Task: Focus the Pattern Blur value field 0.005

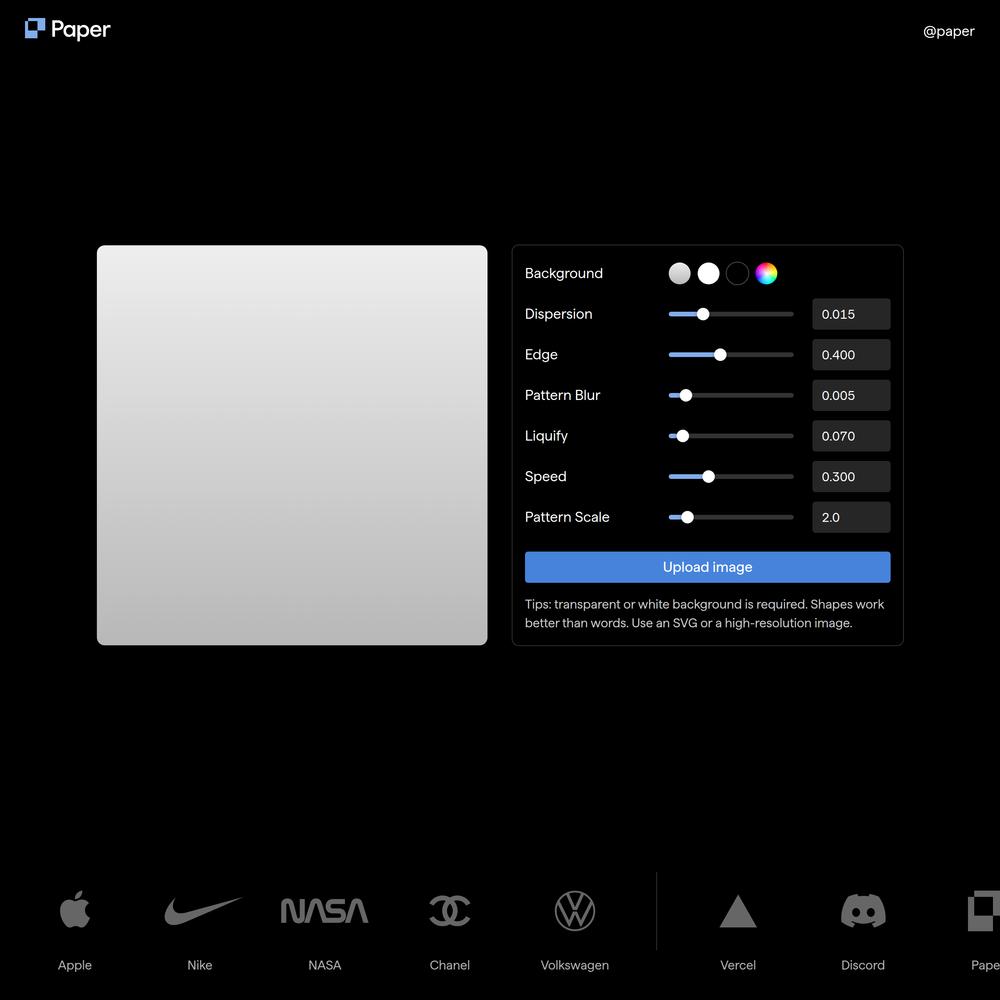Action: pyautogui.click(x=851, y=395)
